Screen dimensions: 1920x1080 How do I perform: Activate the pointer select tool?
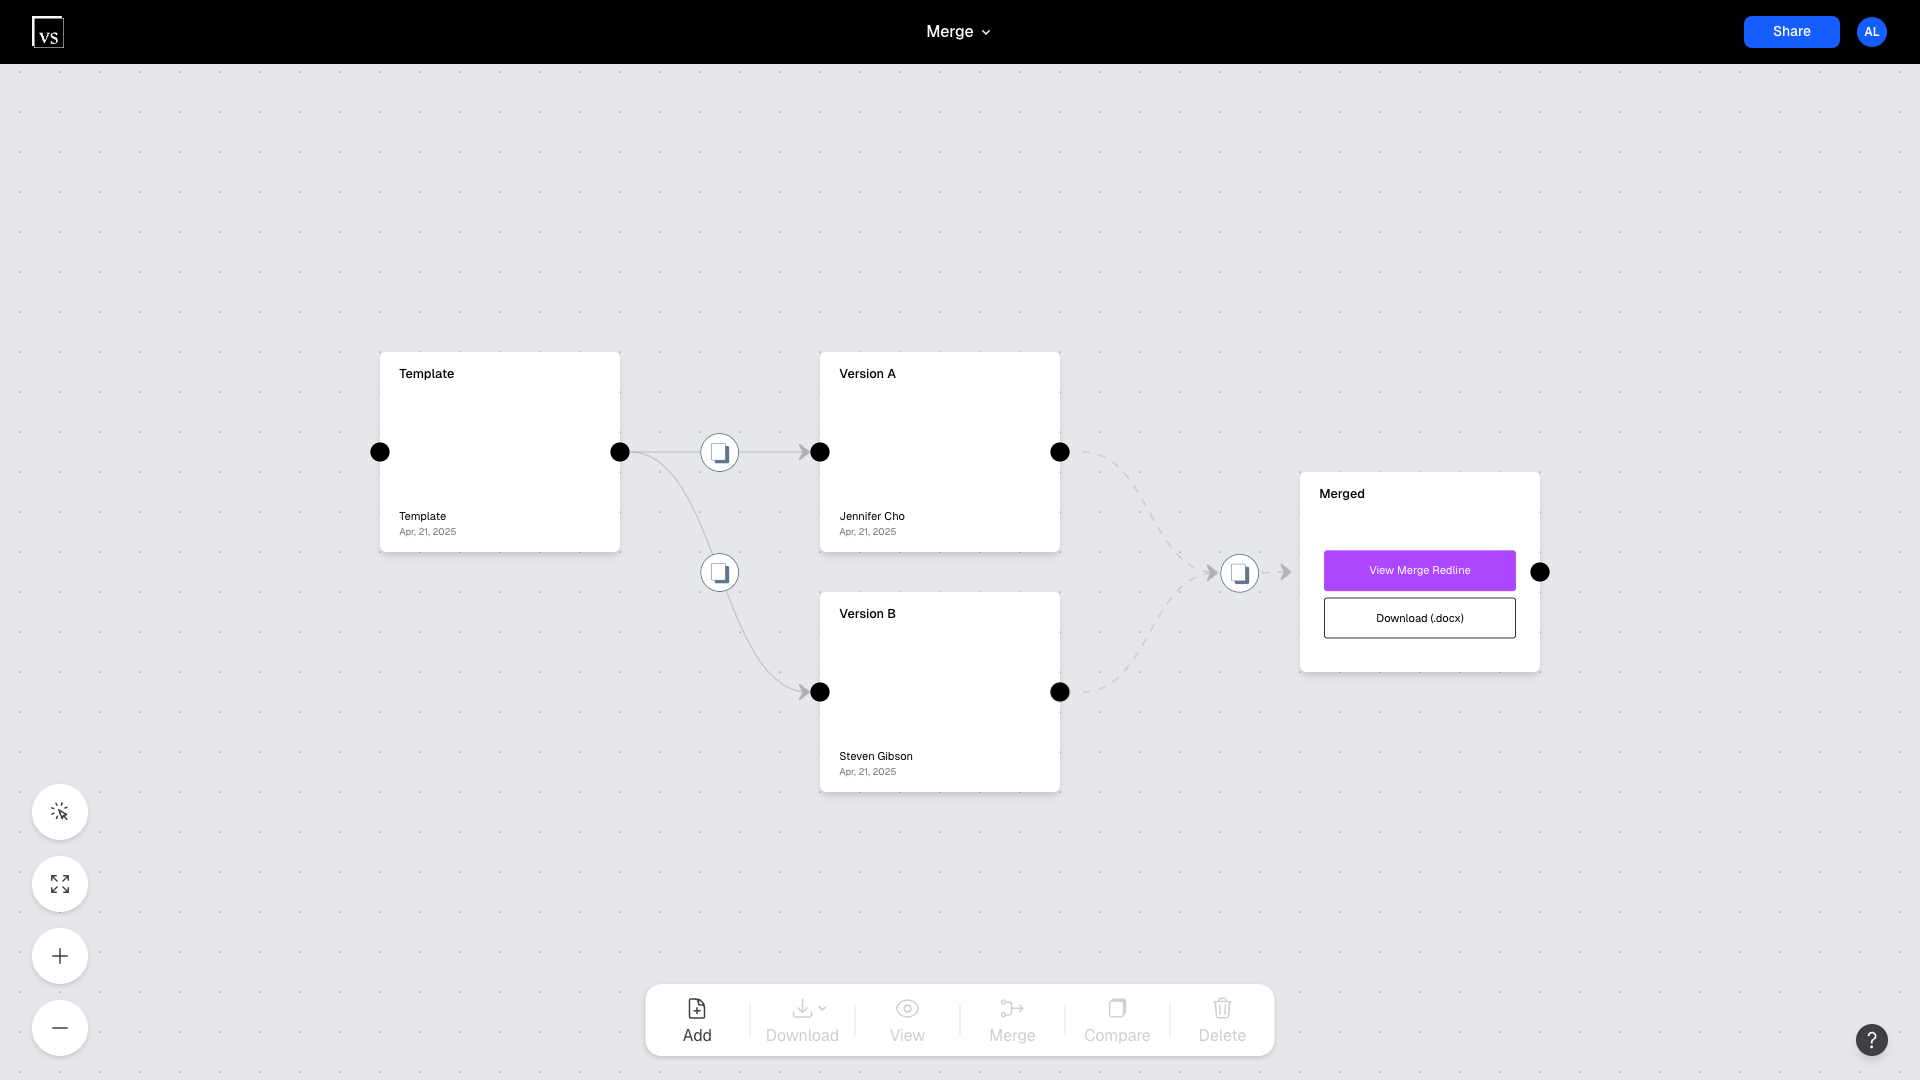pyautogui.click(x=60, y=812)
